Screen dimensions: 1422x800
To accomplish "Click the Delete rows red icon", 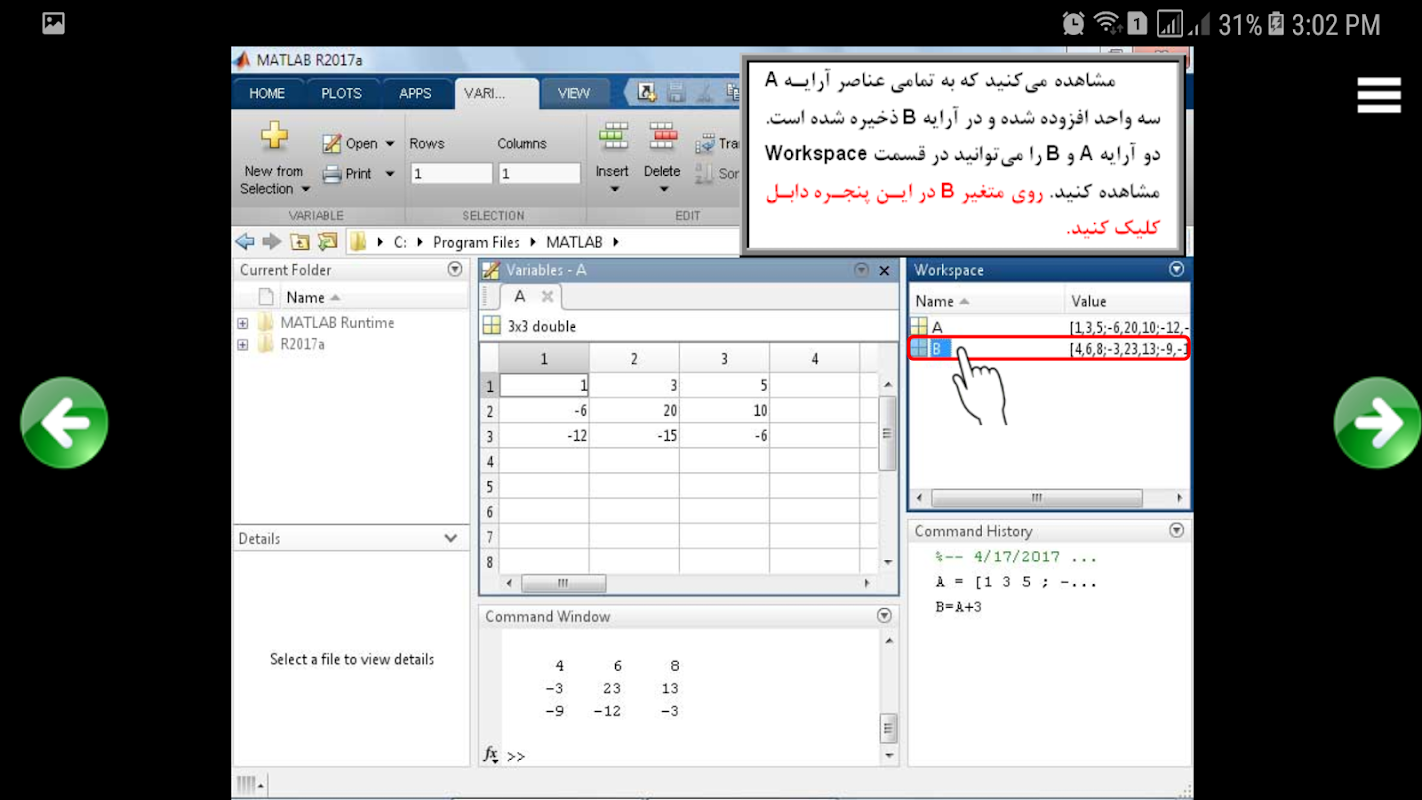I will pyautogui.click(x=662, y=137).
